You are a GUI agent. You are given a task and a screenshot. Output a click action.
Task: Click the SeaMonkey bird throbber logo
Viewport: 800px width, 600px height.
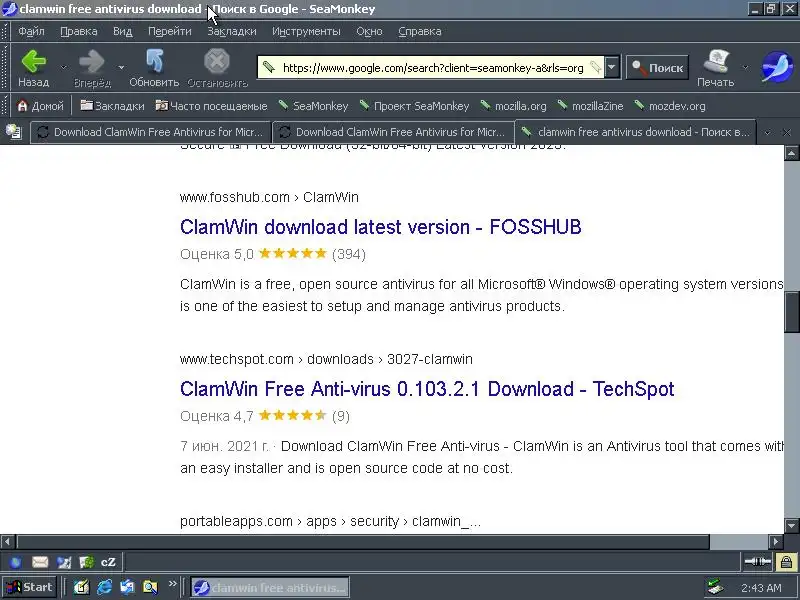coord(777,67)
